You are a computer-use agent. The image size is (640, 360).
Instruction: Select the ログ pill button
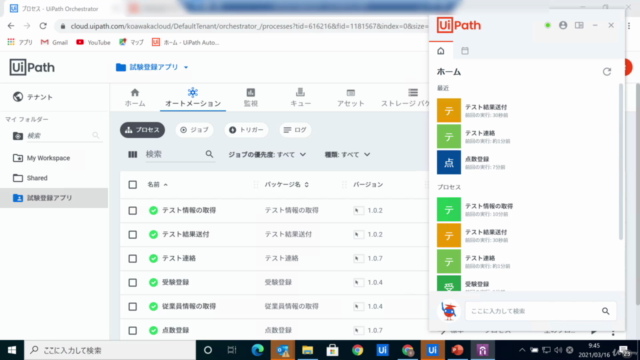pyautogui.click(x=295, y=130)
